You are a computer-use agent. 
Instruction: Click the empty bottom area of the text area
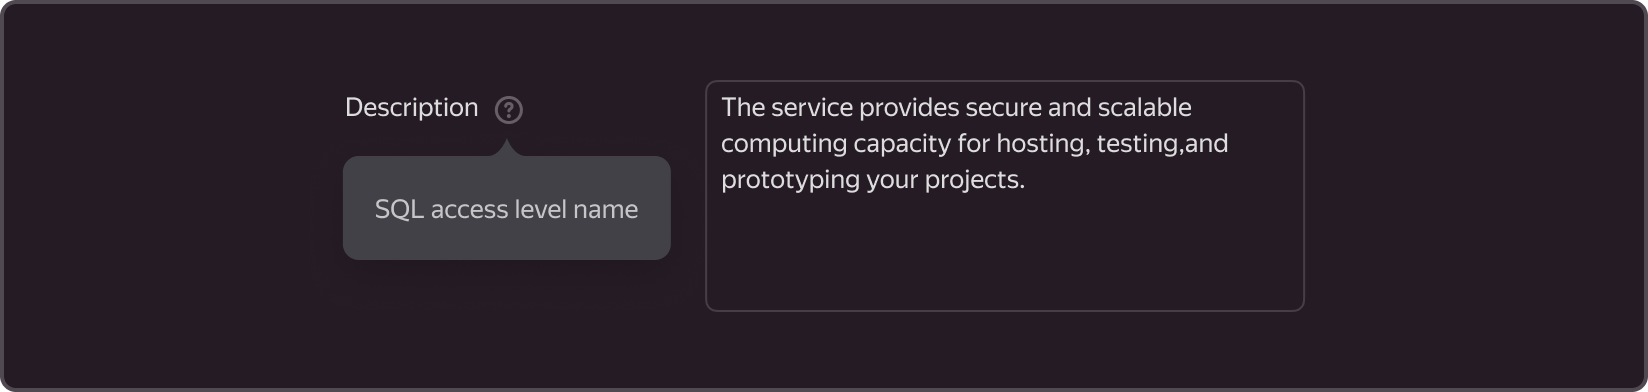pyautogui.click(x=1005, y=255)
